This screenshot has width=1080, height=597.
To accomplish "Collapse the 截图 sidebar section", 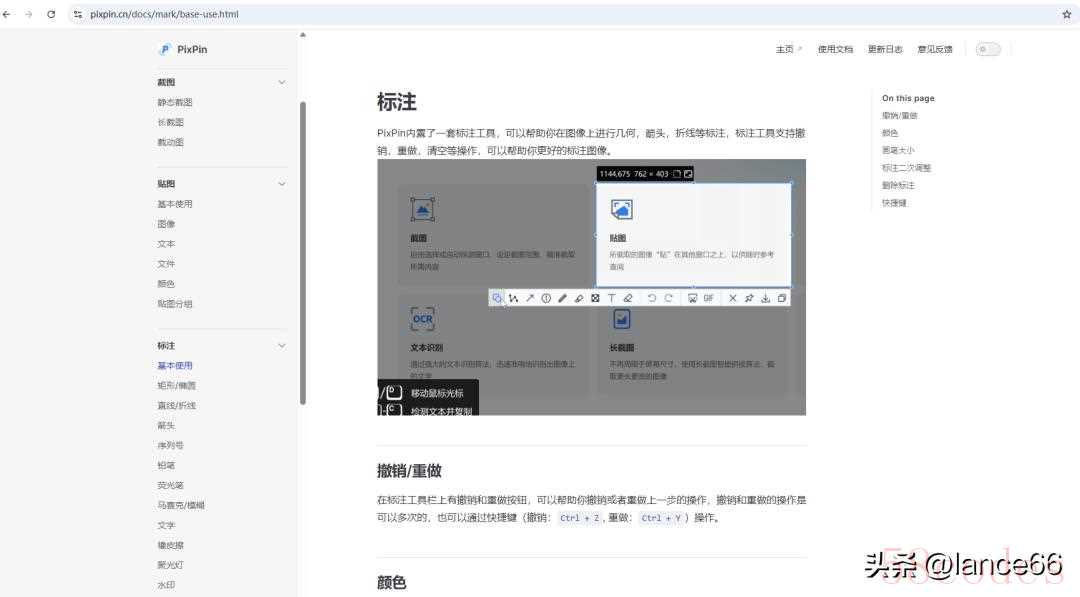I will [281, 82].
